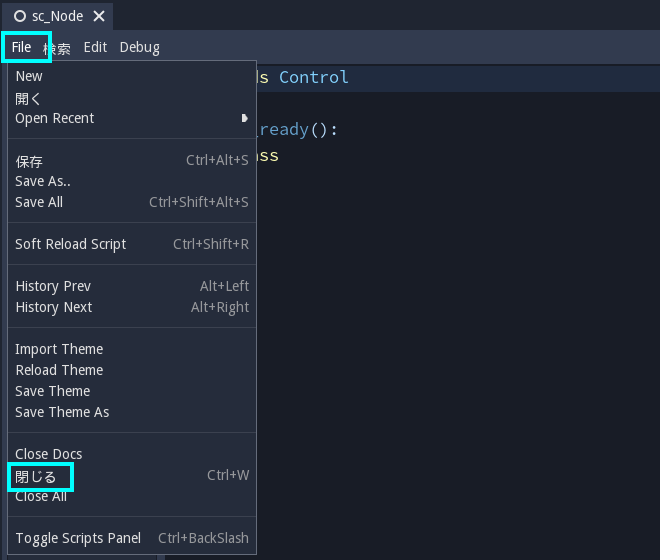
Task: Choose Import Theme
Action: tap(132, 349)
